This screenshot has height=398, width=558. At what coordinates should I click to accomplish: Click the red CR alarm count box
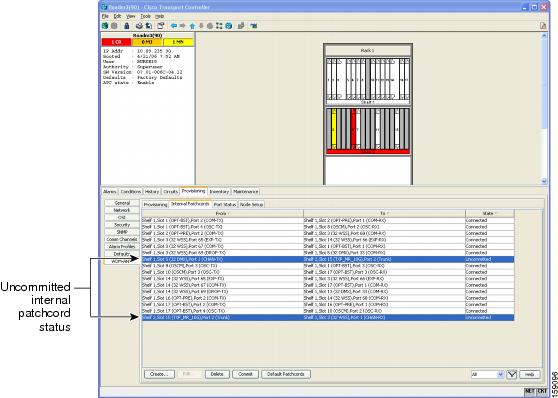116,42
